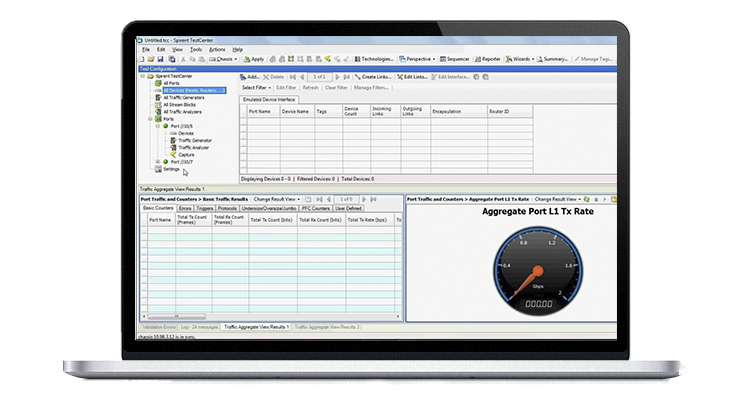Open the Summary view from toolbar
Image resolution: width=750 pixels, height=400 pixels.
552,59
